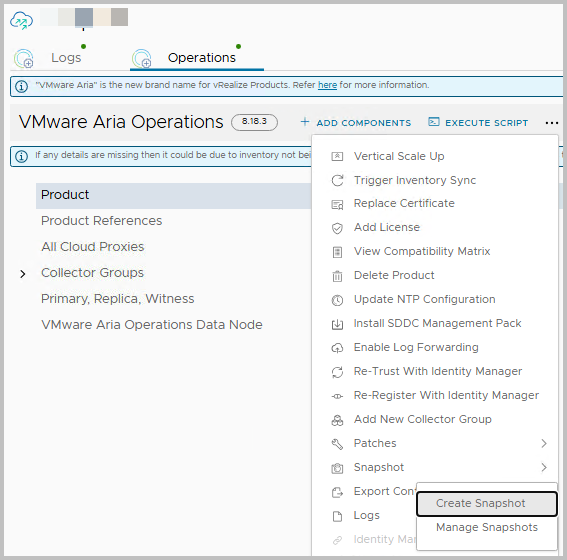Viewport: 567px width, 560px height.
Task: Click the Update NTP Configuration clock icon
Action: coord(337,300)
